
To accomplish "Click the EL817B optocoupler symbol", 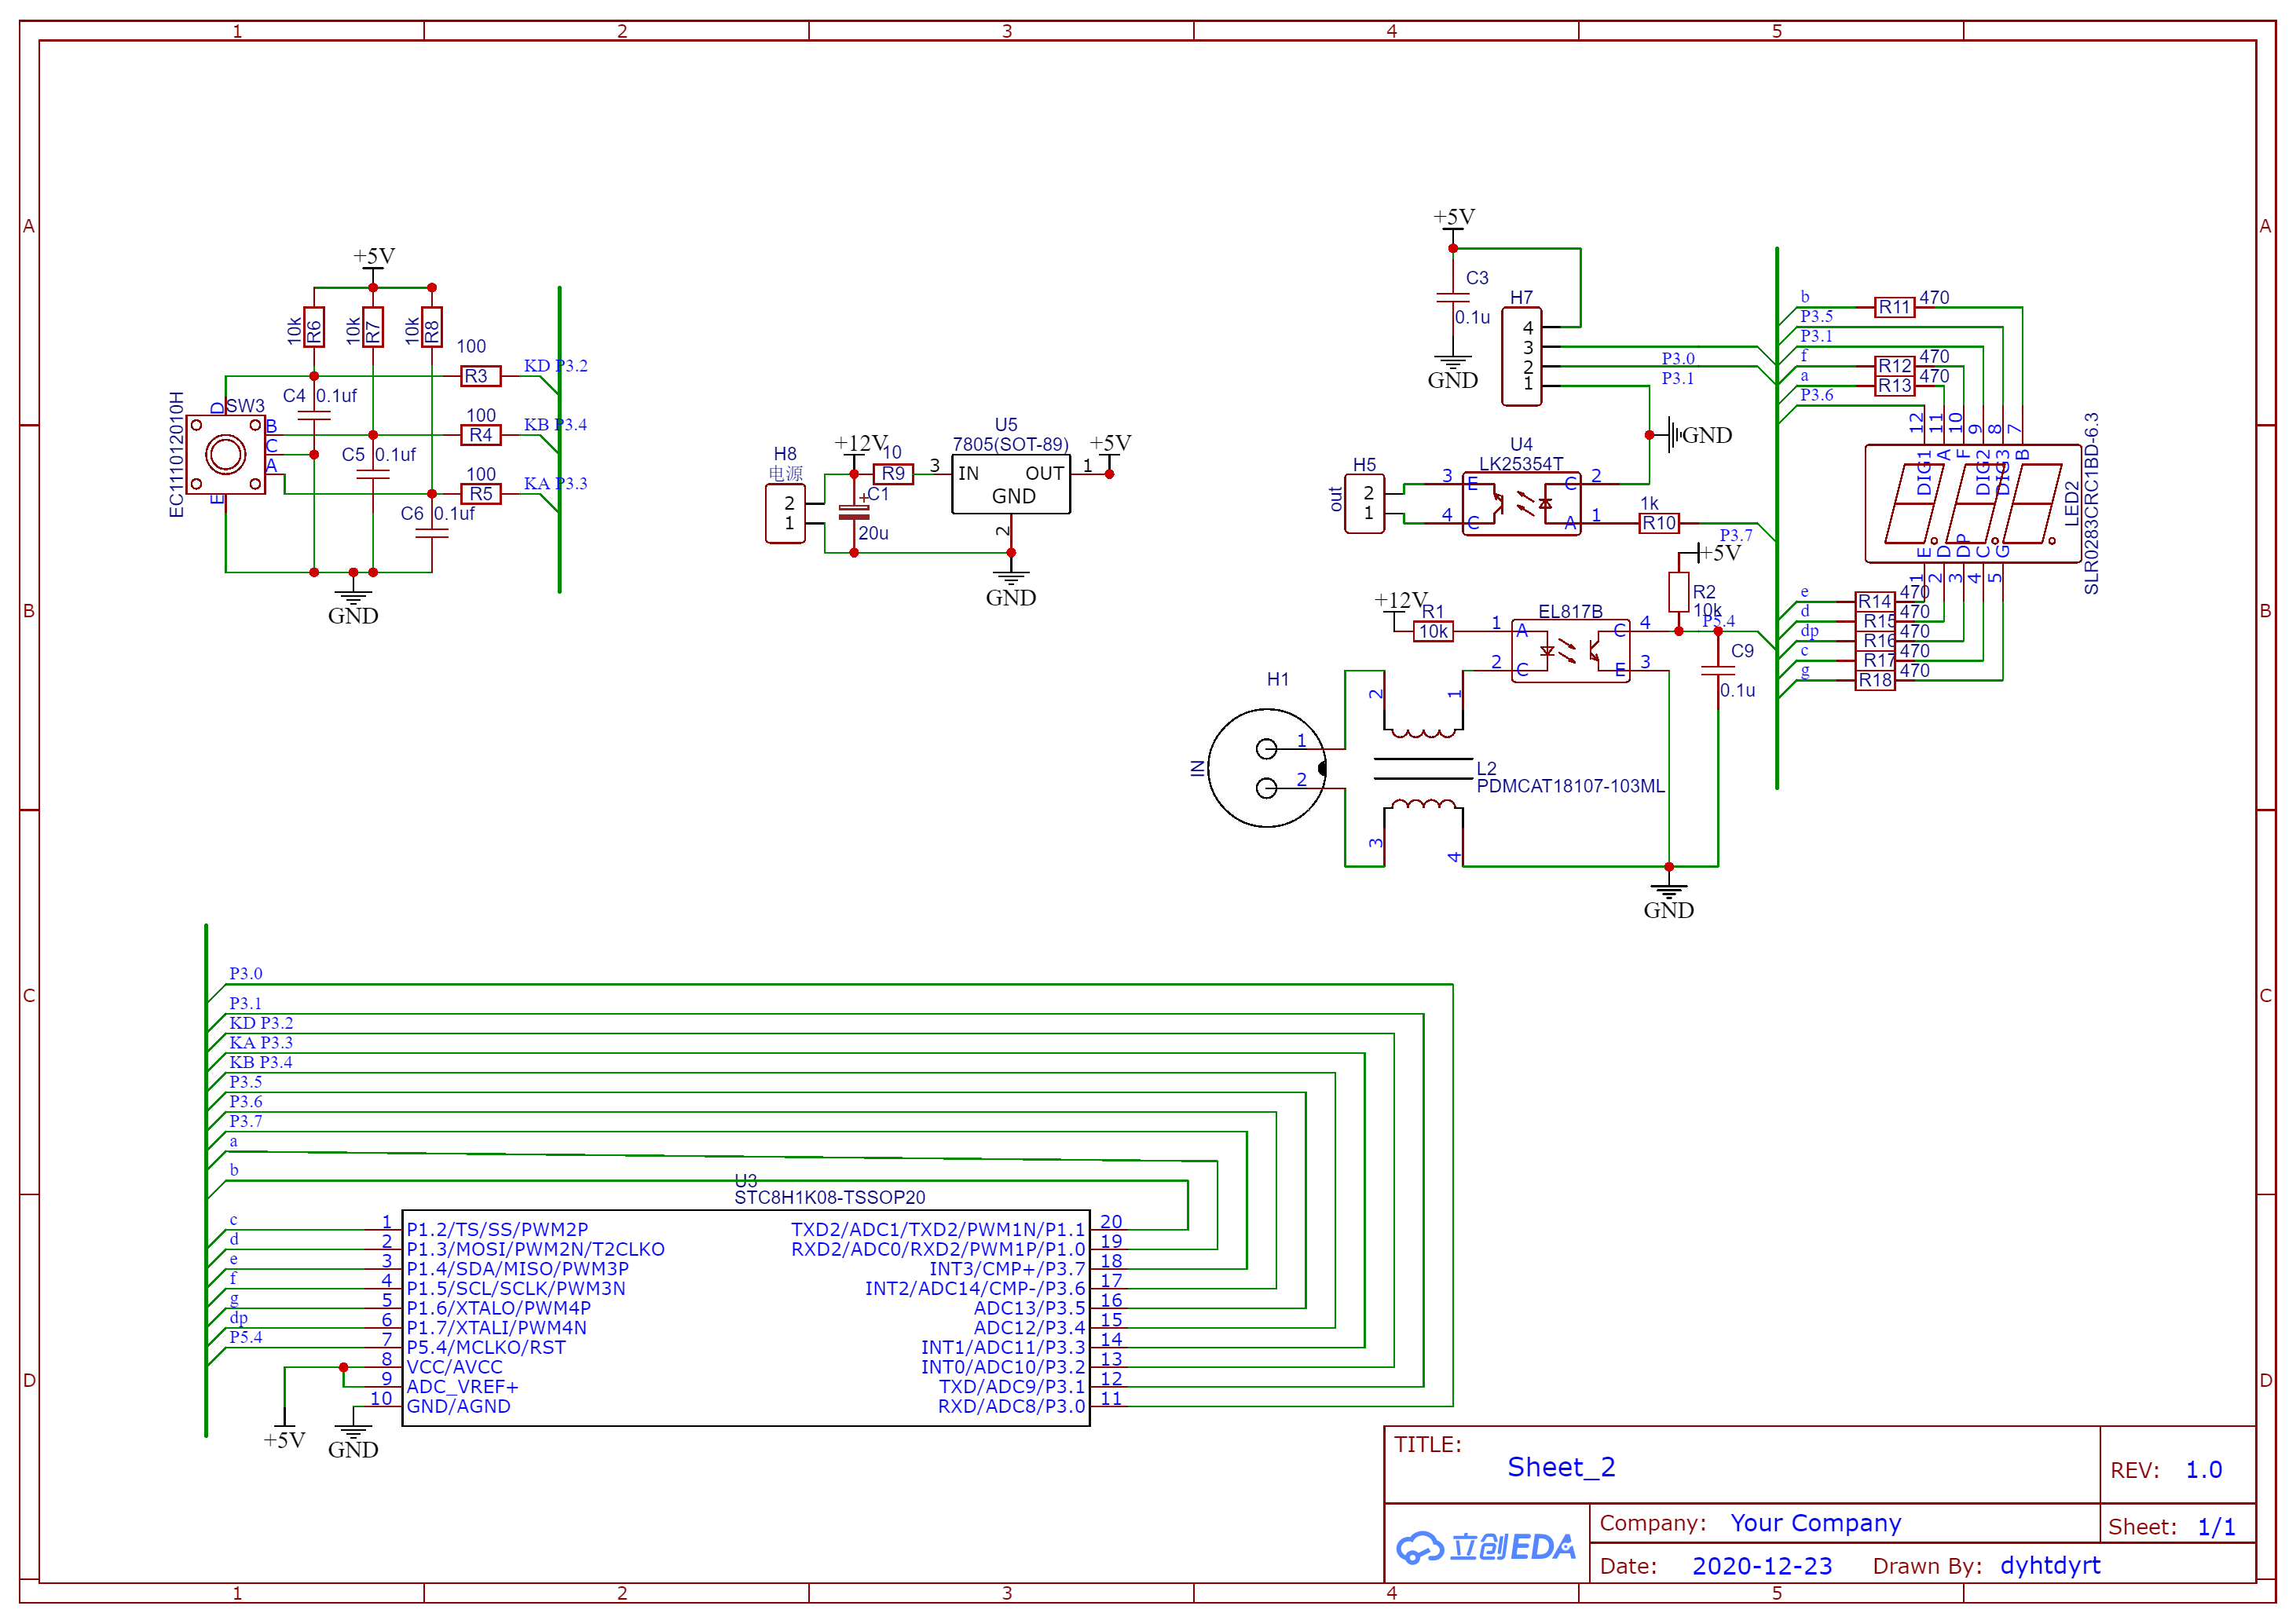I will click(1570, 650).
